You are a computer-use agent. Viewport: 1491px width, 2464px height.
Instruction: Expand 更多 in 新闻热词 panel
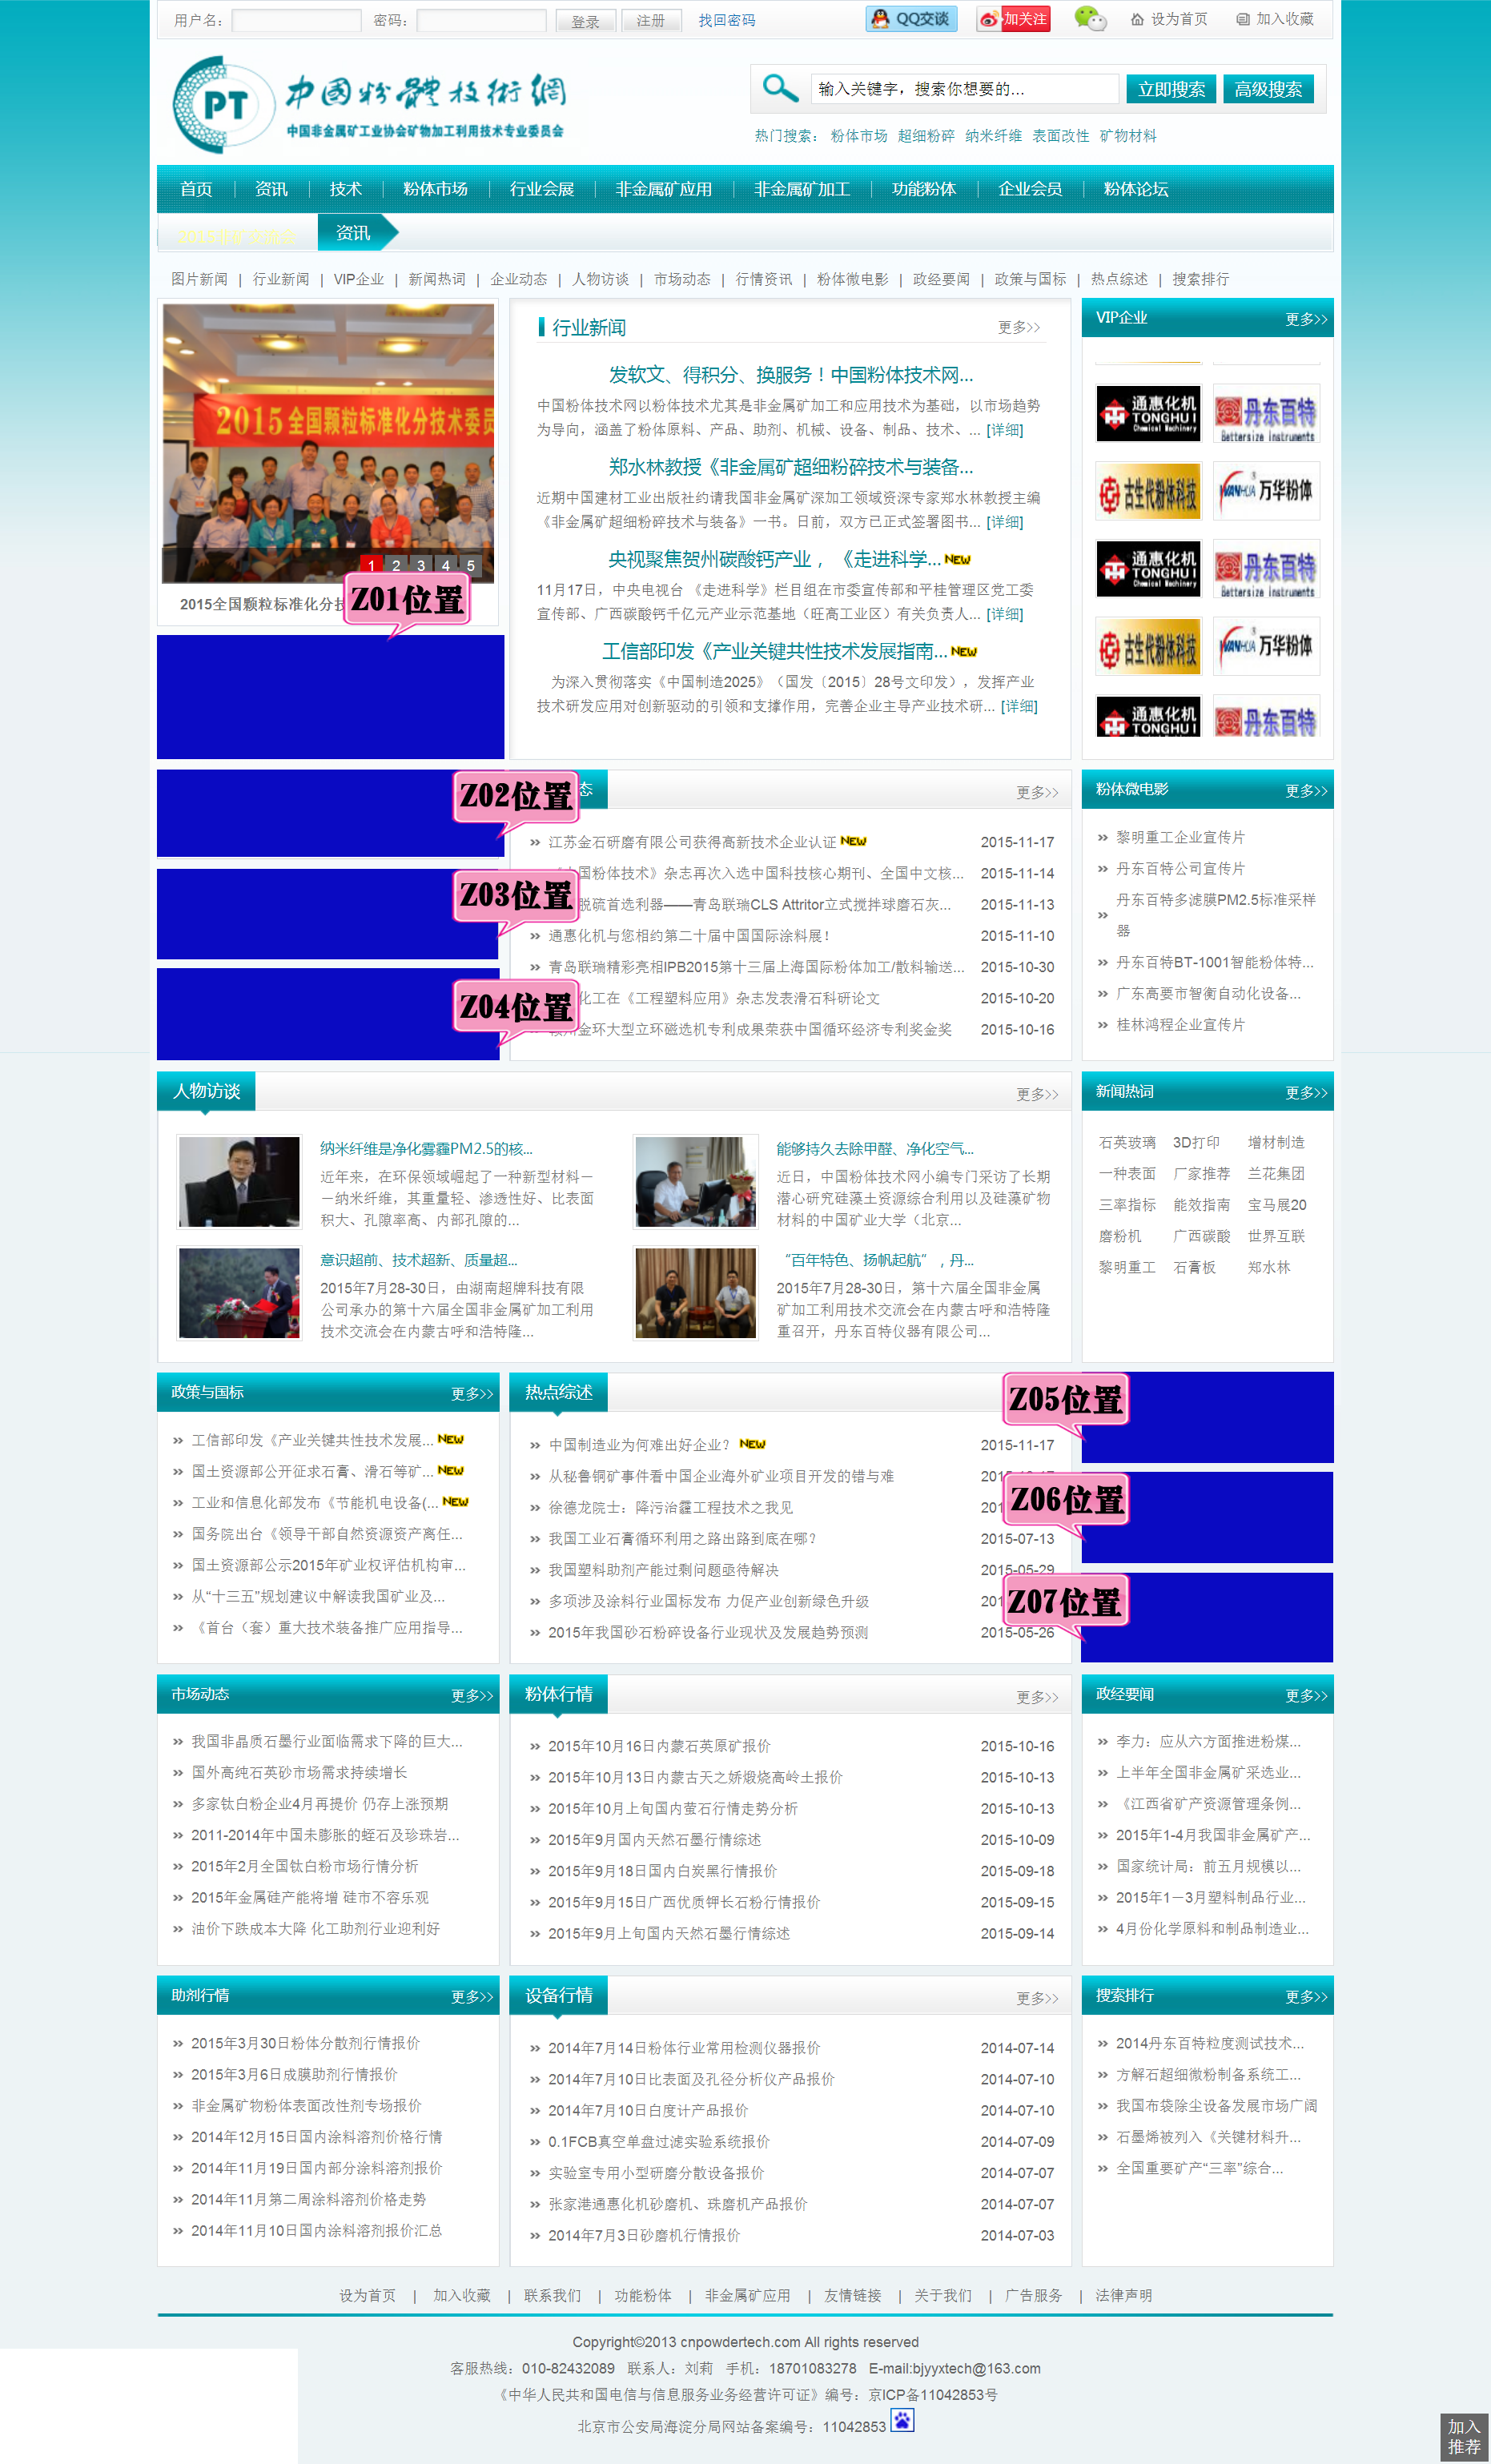[1306, 1093]
